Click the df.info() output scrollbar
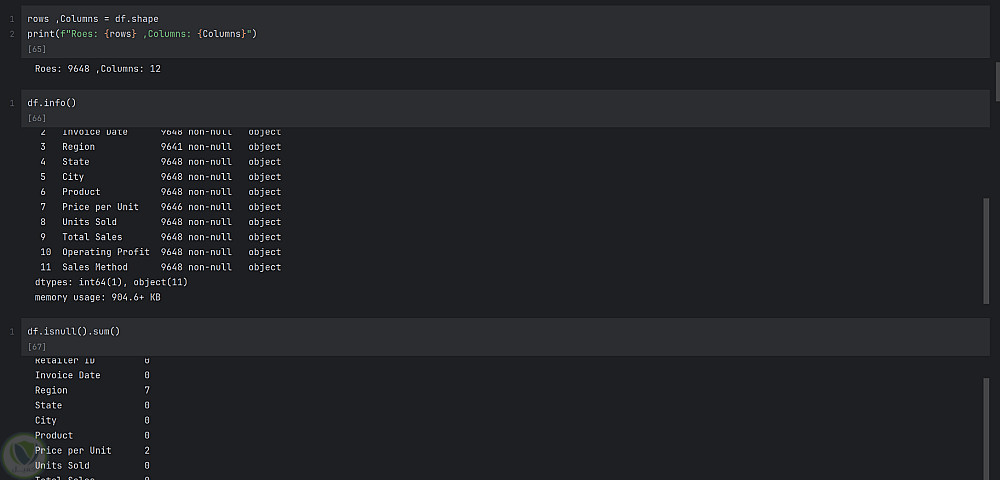Viewport: 1000px width, 480px height. [x=986, y=250]
